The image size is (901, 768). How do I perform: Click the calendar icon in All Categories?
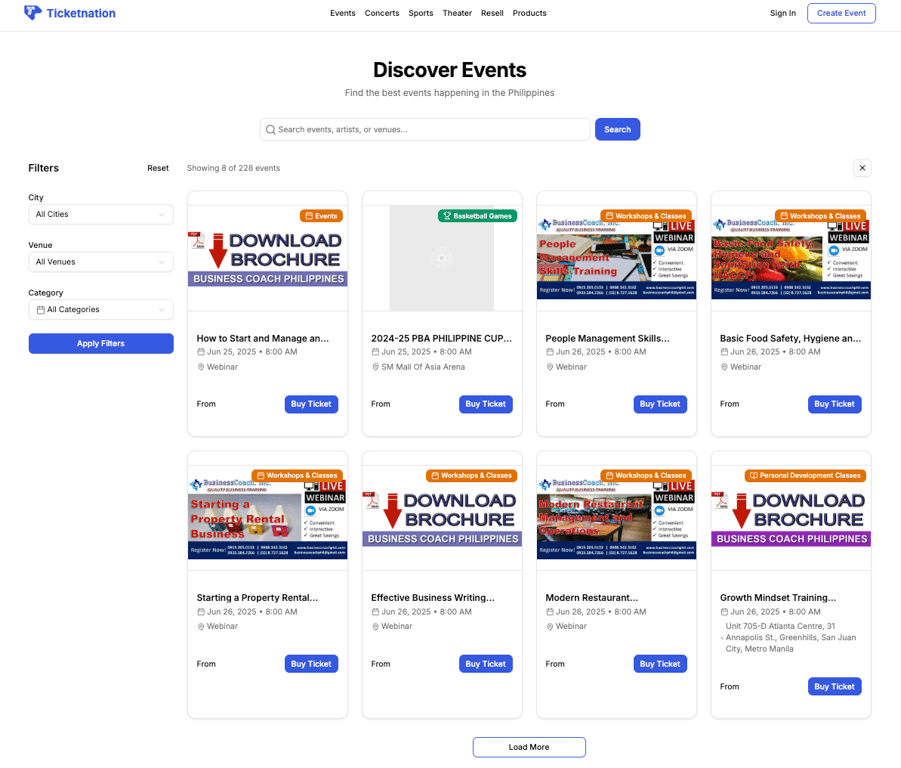[41, 310]
